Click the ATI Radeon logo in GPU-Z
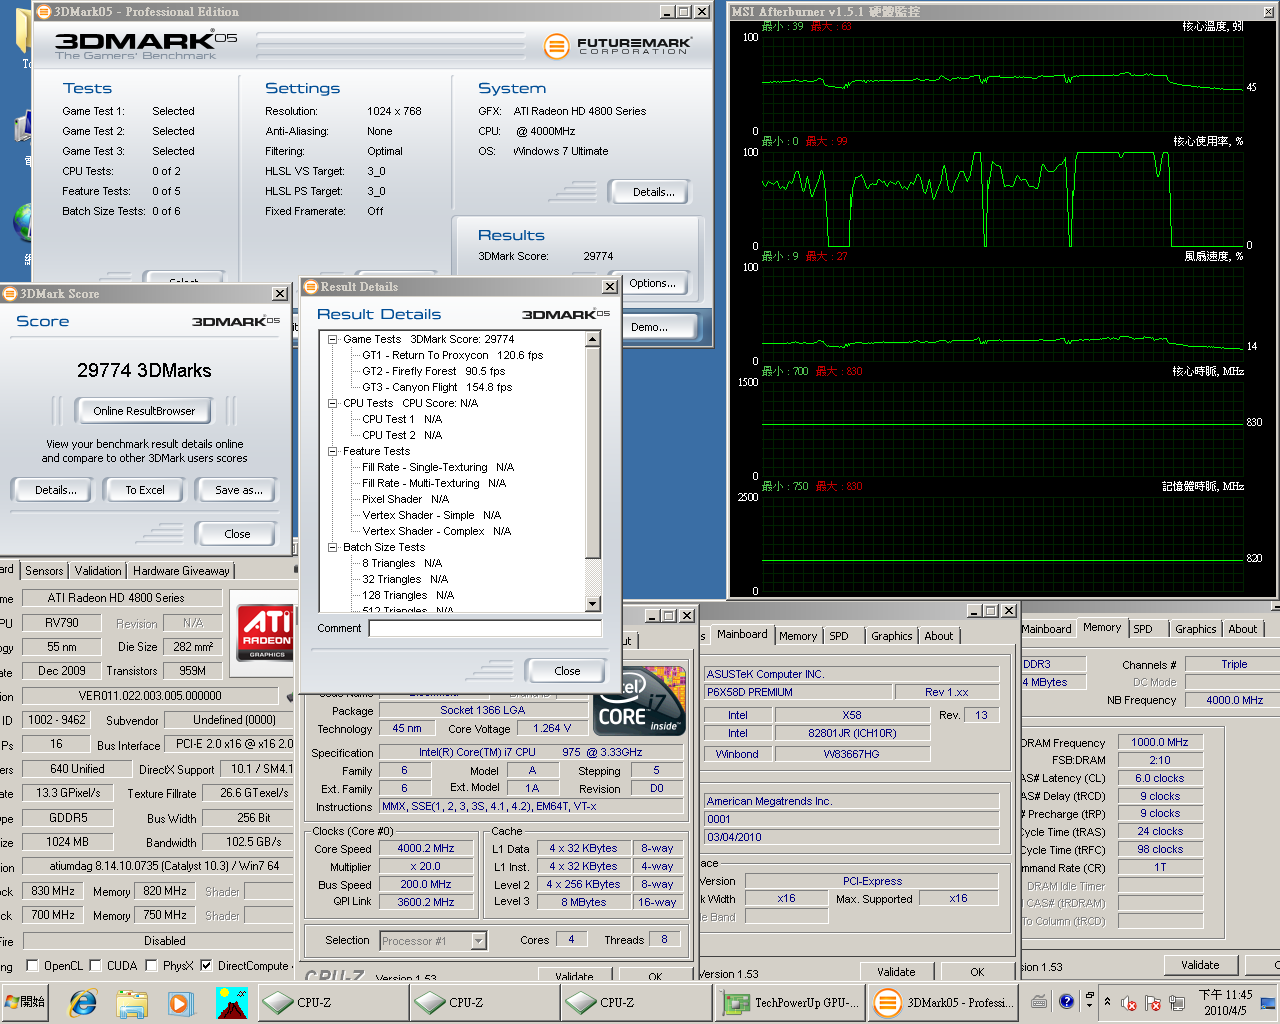 (267, 633)
